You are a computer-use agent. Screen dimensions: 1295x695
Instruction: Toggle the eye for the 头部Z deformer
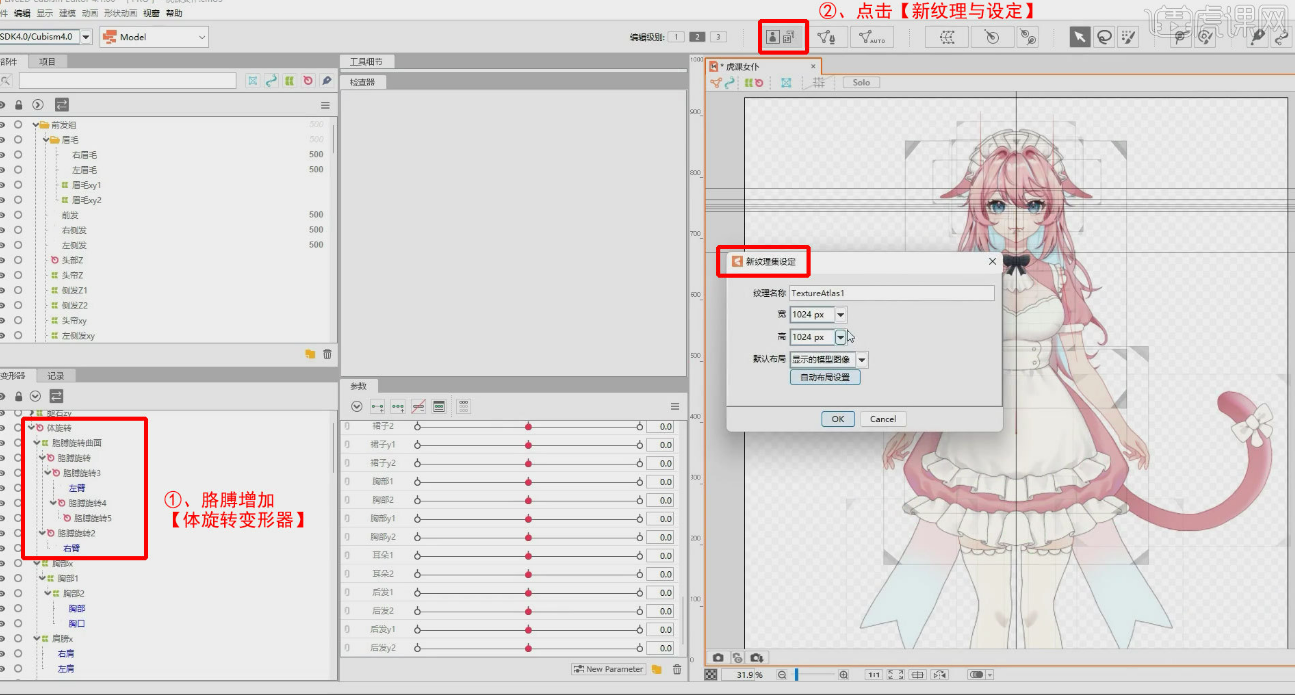click(3, 260)
